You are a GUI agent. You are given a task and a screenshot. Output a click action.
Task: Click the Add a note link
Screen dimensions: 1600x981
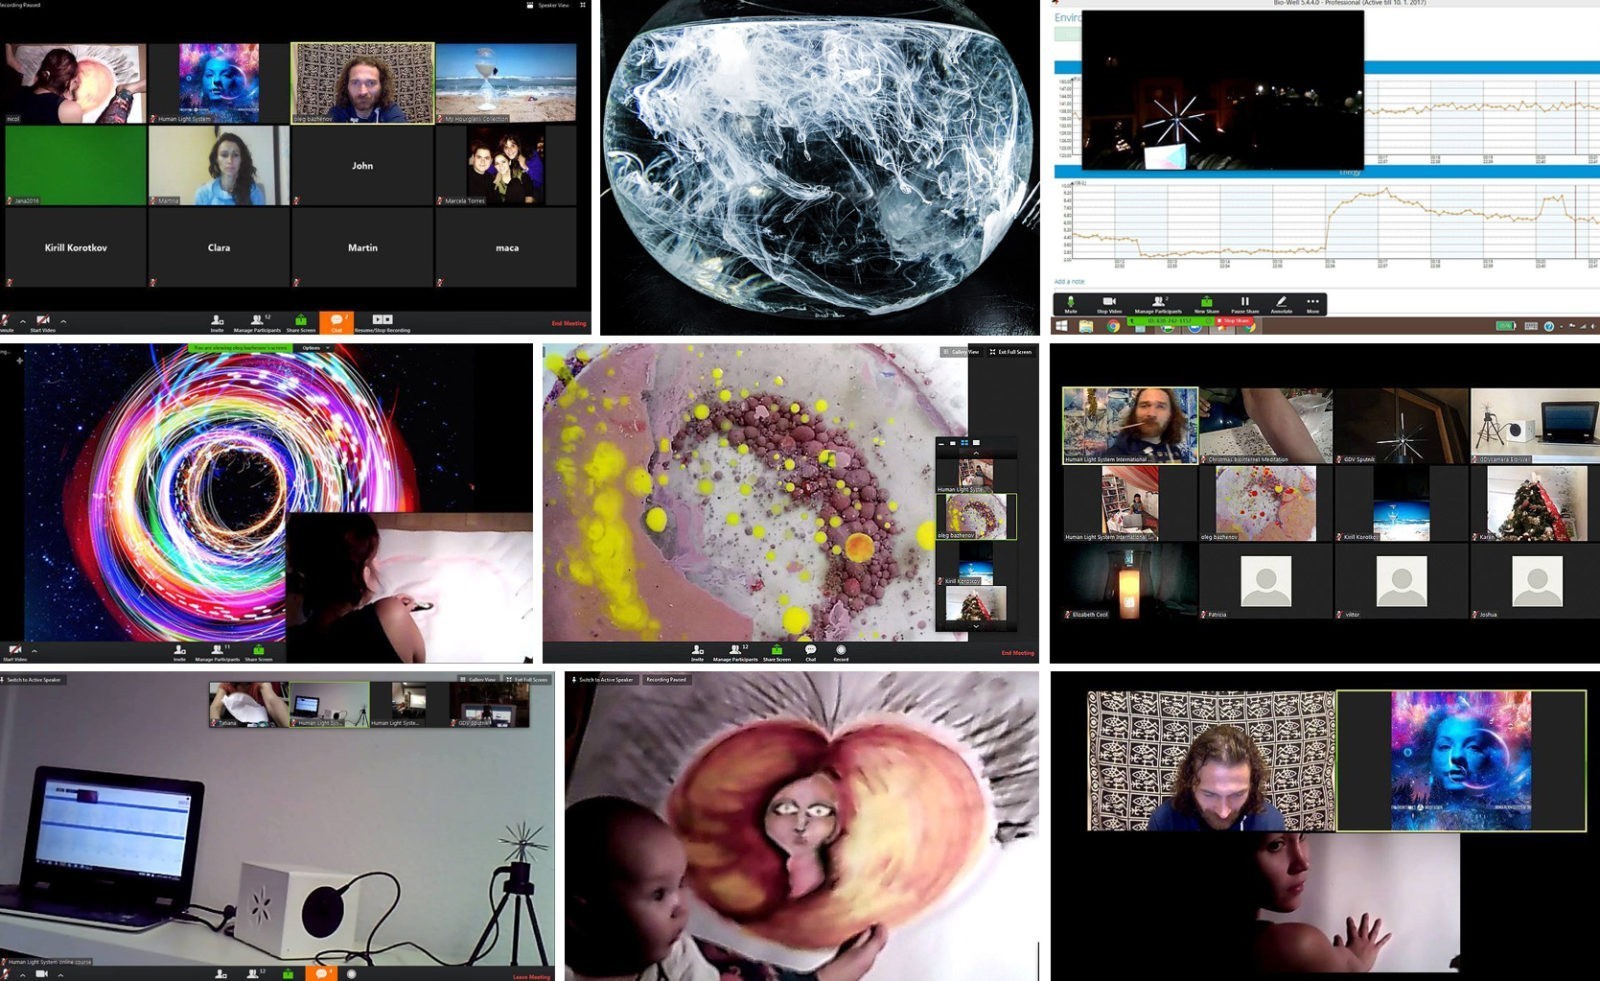tap(1069, 282)
